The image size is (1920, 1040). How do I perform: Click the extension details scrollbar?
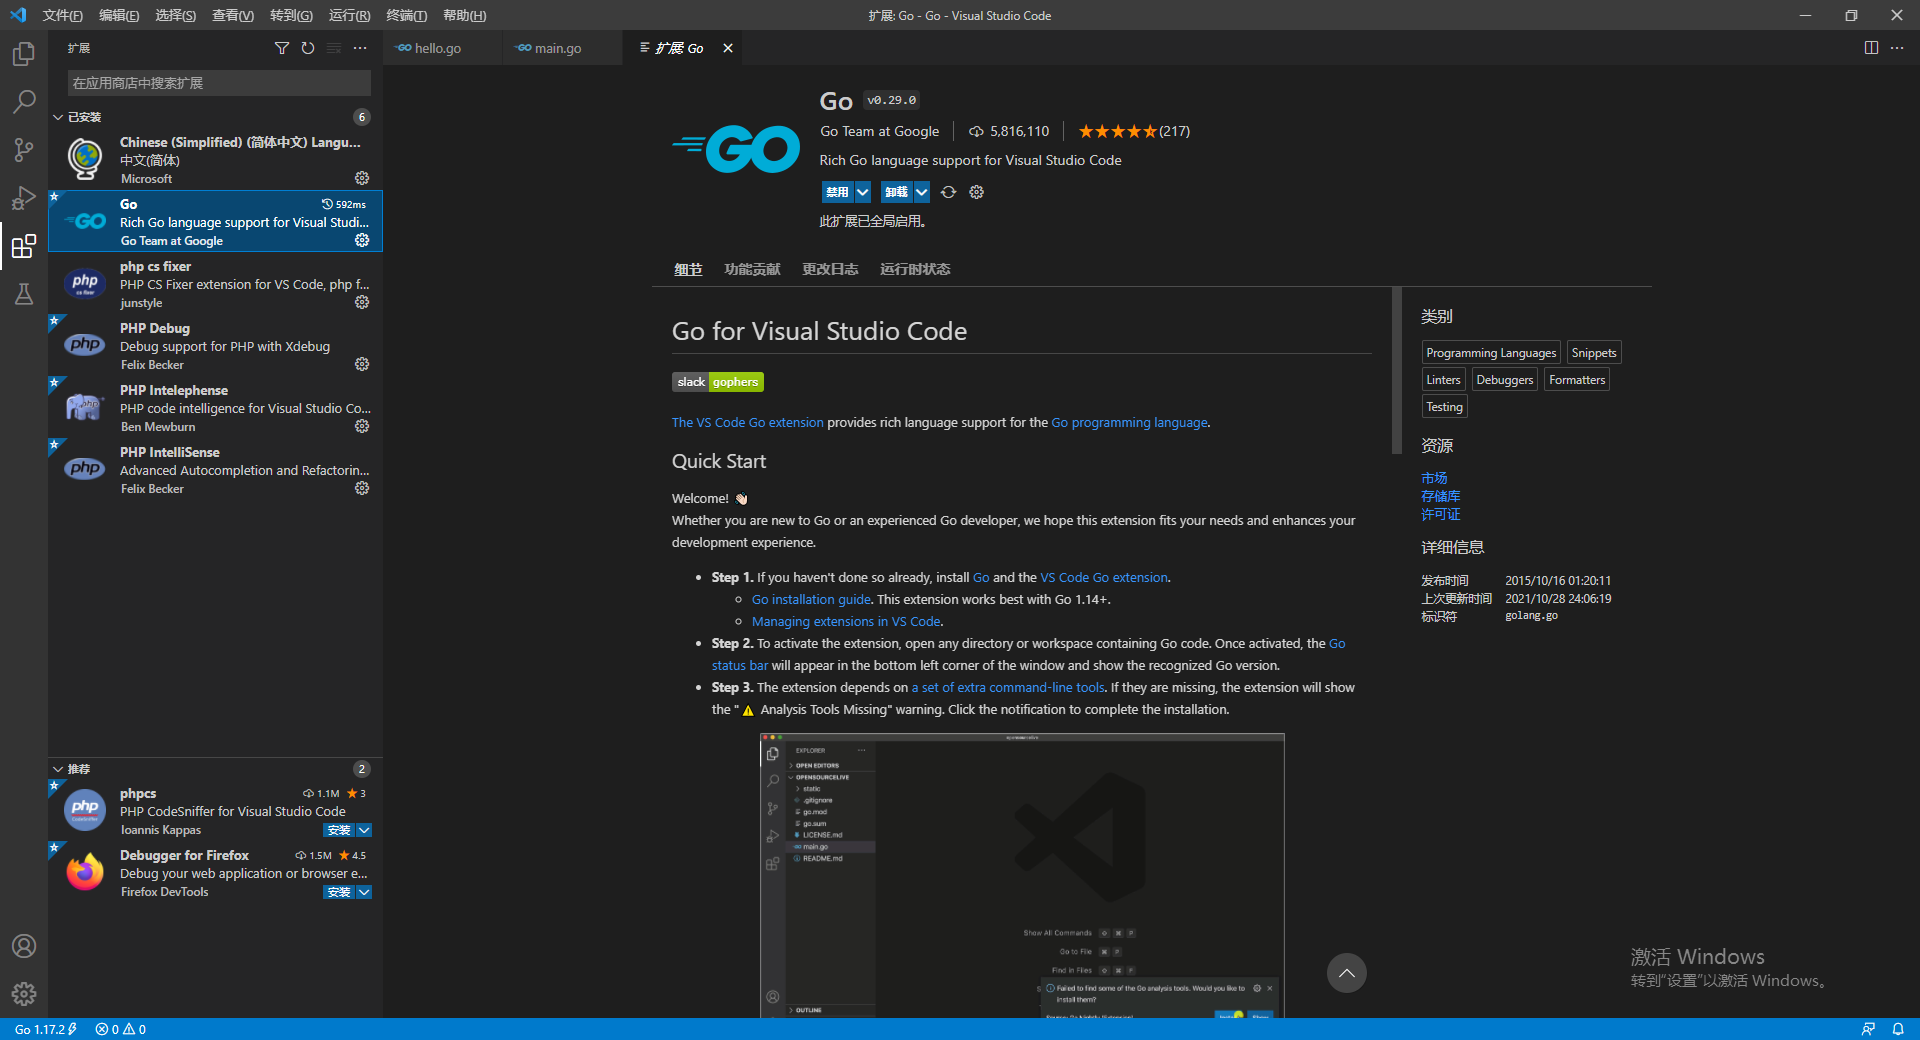point(1397,370)
